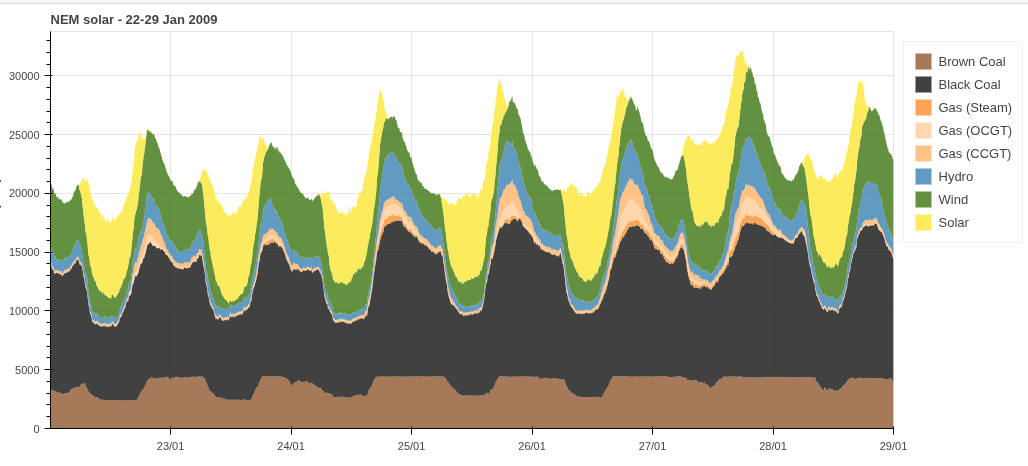This screenshot has height=466, width=1028.
Task: Select the Black Coal legend label text
Action: click(x=969, y=85)
